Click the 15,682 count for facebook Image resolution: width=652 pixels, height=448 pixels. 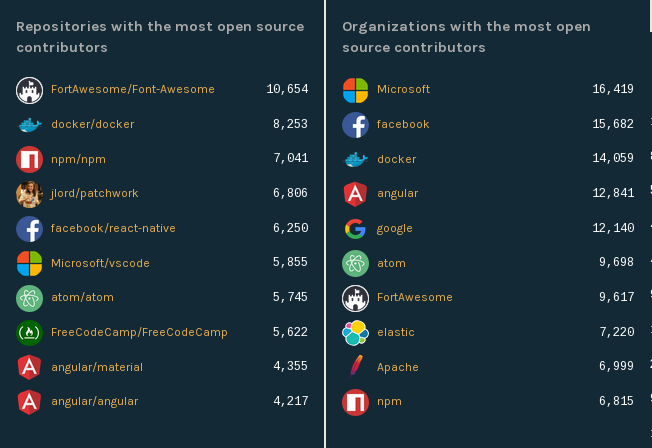click(613, 124)
